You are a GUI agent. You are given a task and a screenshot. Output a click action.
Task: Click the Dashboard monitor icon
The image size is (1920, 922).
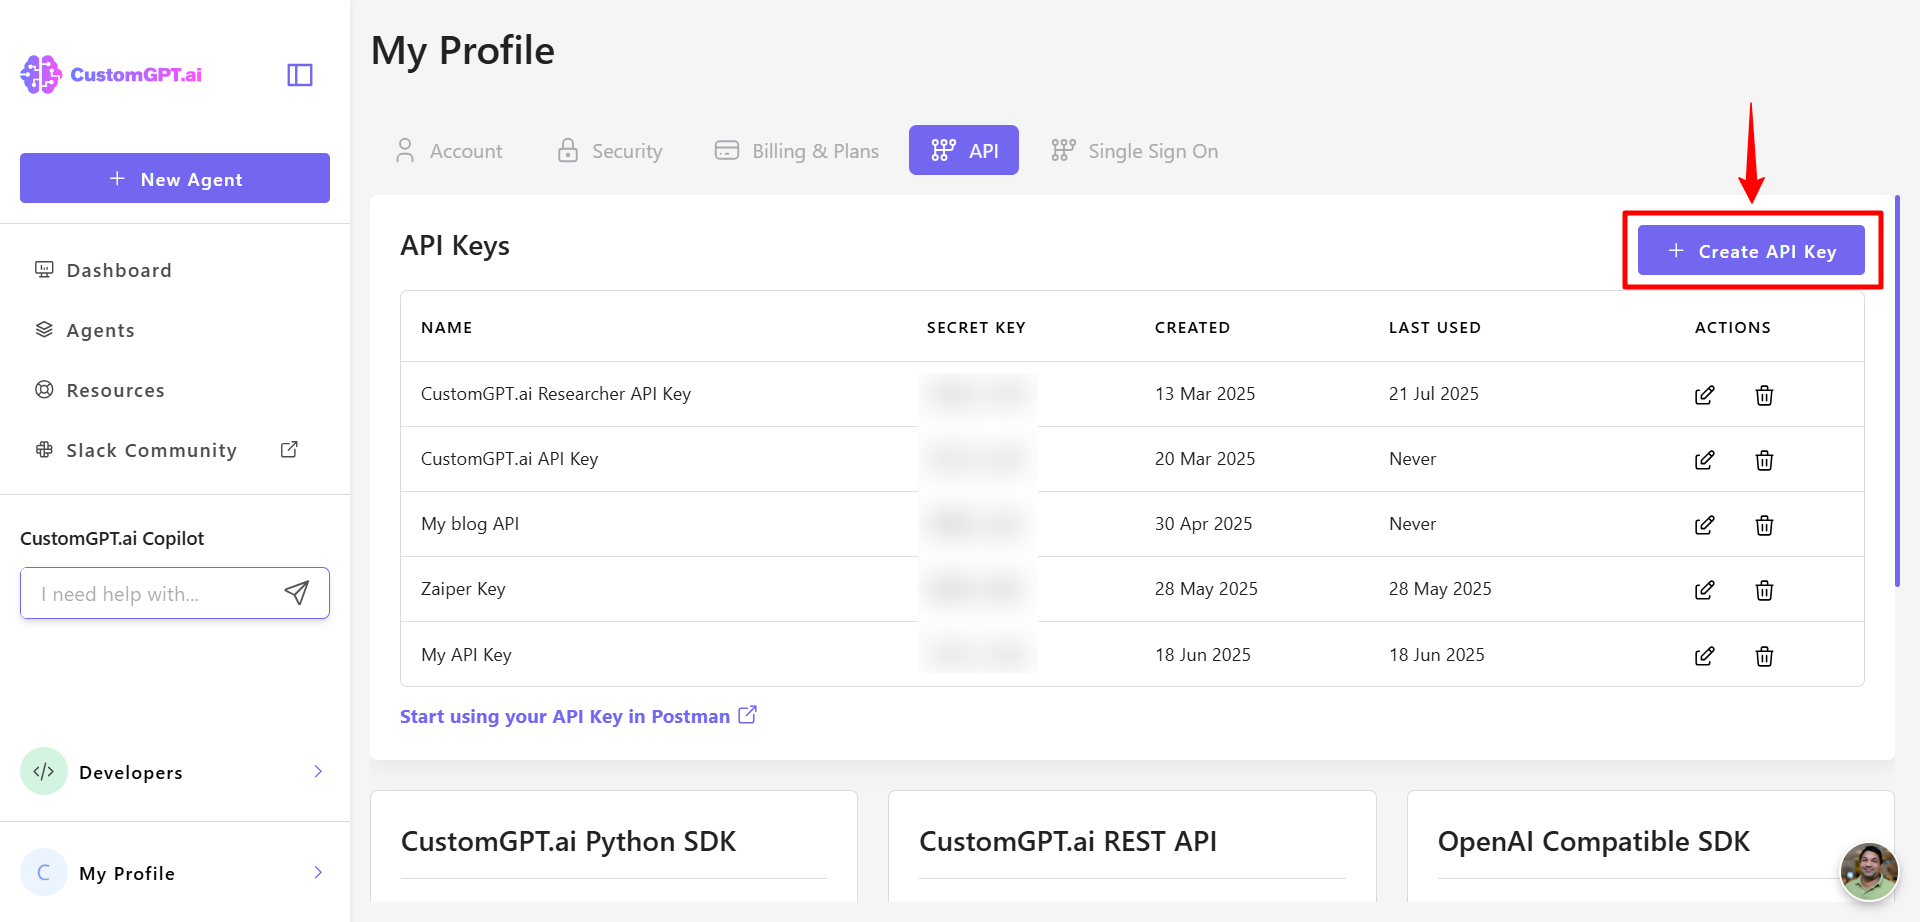click(44, 269)
